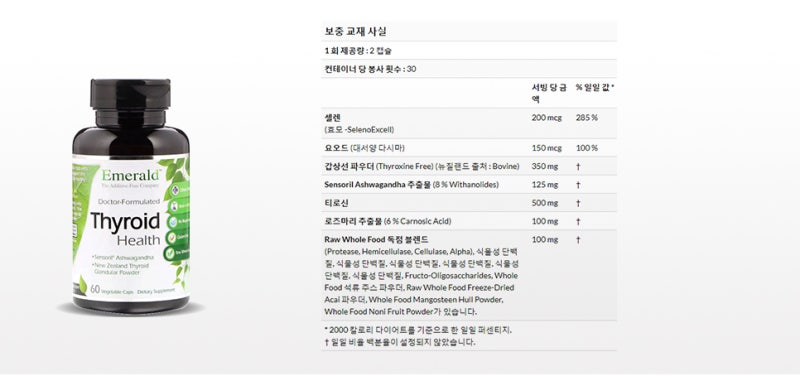Click the "% 일일 값" column header
Viewport: 800px width, 376px height.
[595, 87]
